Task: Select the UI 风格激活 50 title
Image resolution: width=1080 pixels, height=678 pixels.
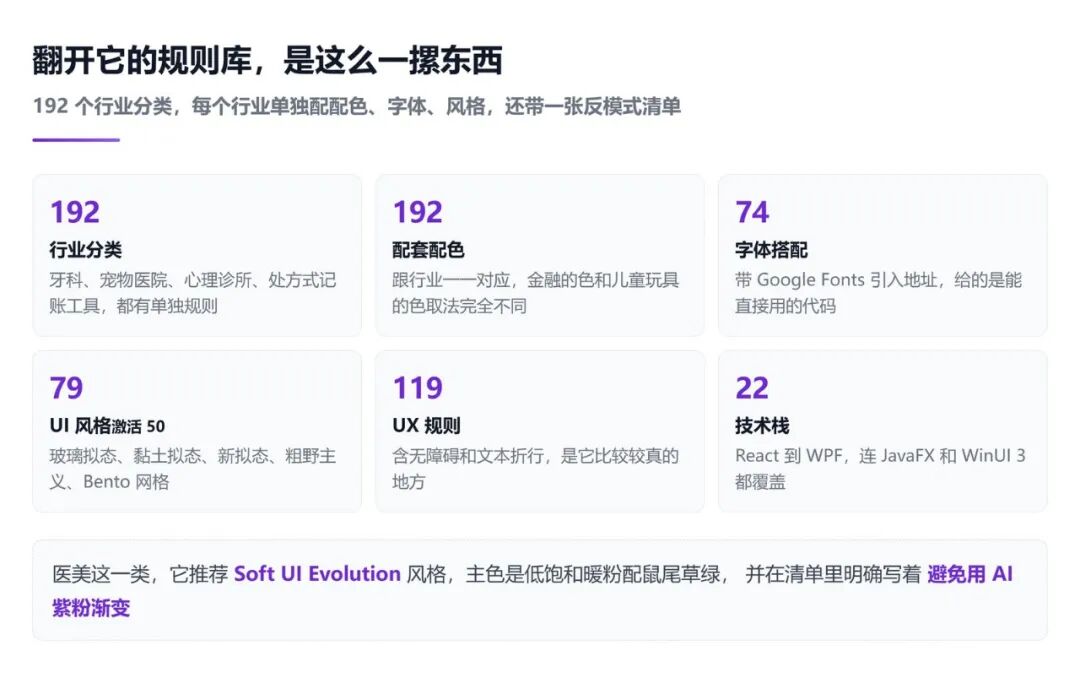Action: pos(107,426)
